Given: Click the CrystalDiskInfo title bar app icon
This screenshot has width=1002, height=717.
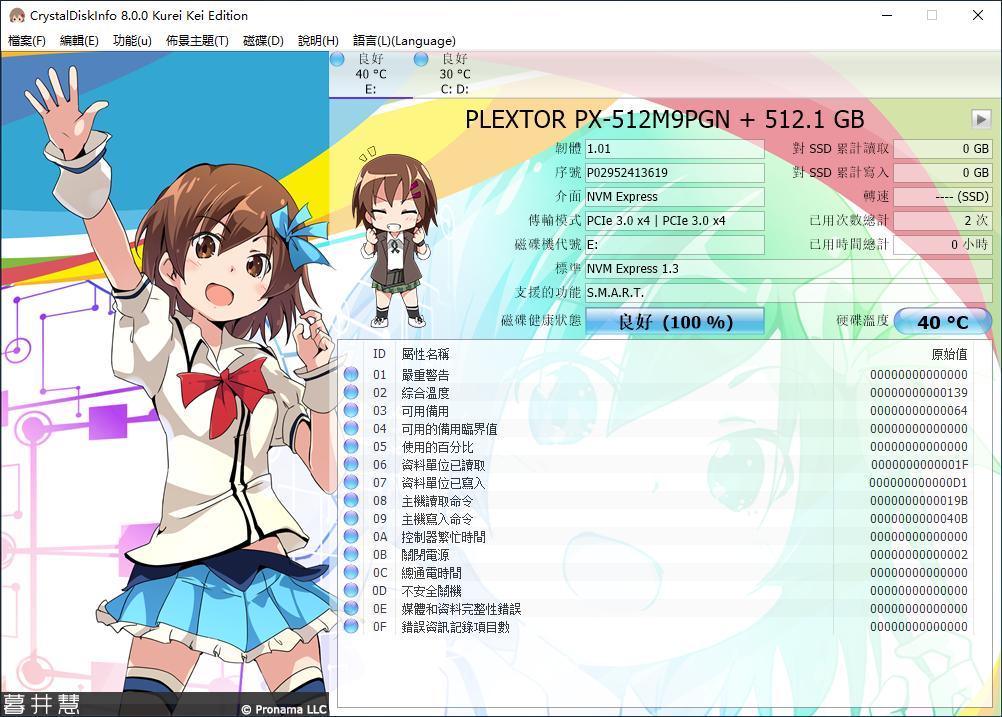Looking at the screenshot, I should [x=15, y=15].
